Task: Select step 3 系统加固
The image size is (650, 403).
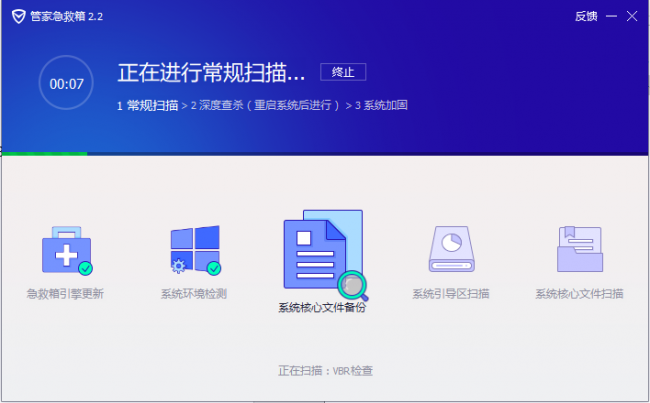Action: click(379, 106)
